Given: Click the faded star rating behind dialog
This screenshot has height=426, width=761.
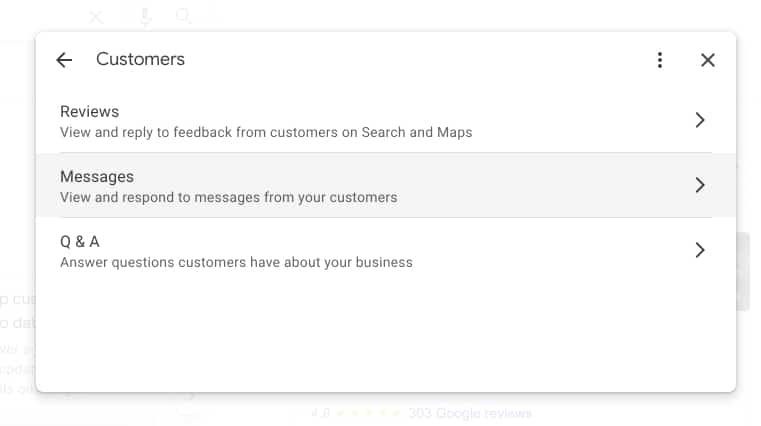Looking at the screenshot, I should click(x=368, y=413).
